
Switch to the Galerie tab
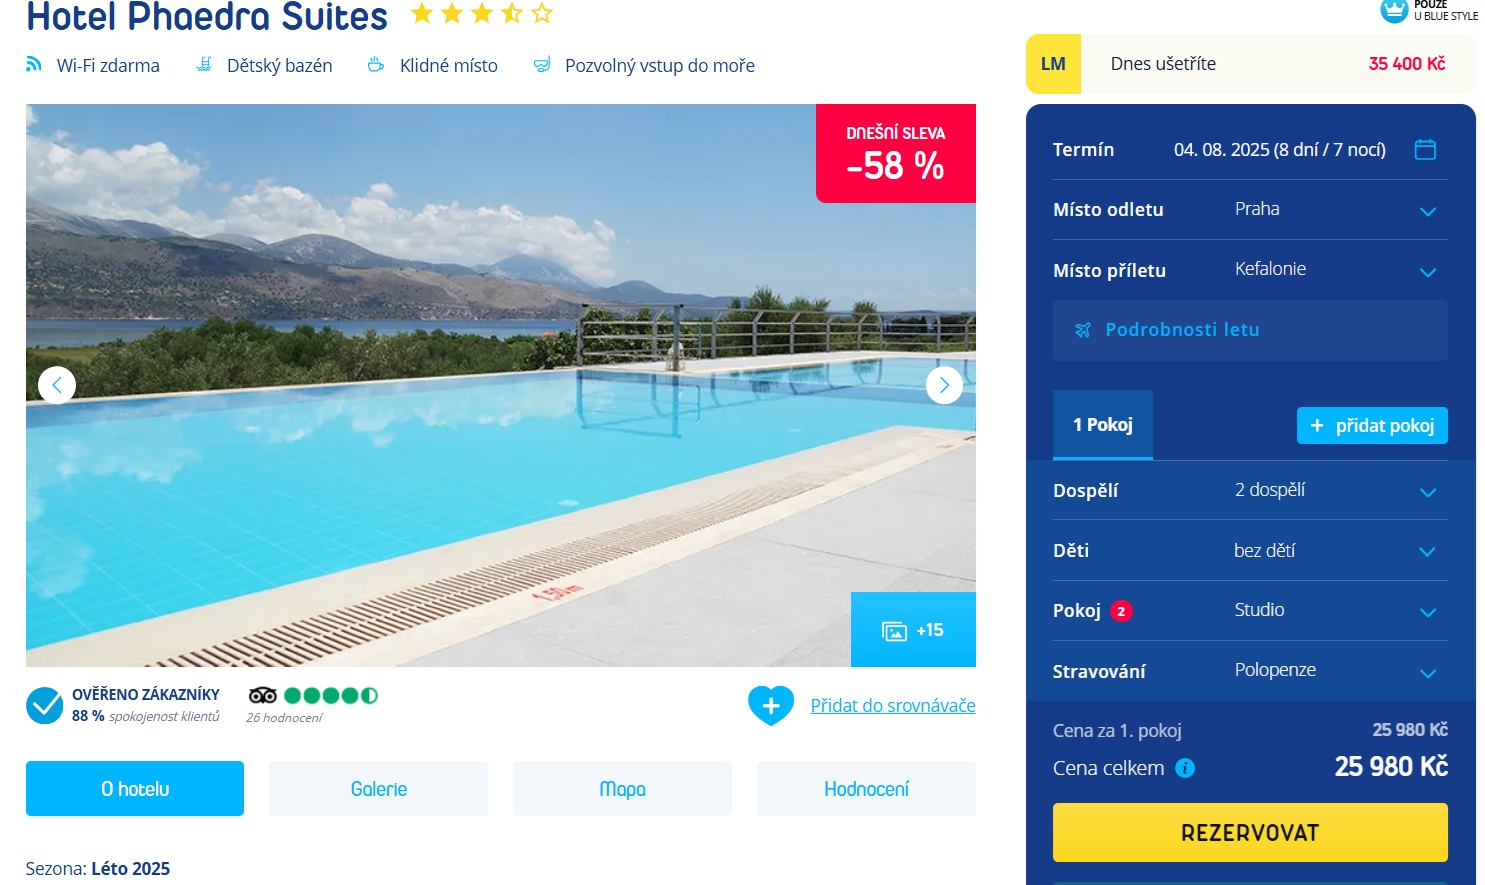point(378,789)
